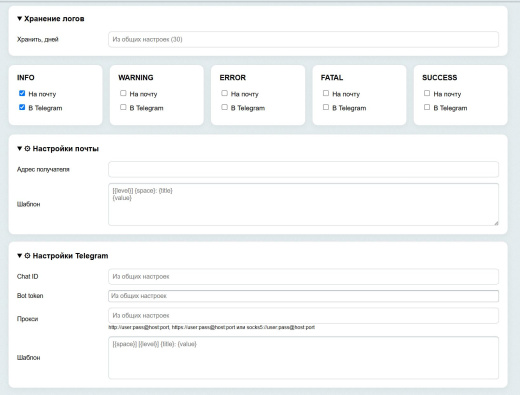
Task: Focus the Chat ID input field
Action: 303,277
